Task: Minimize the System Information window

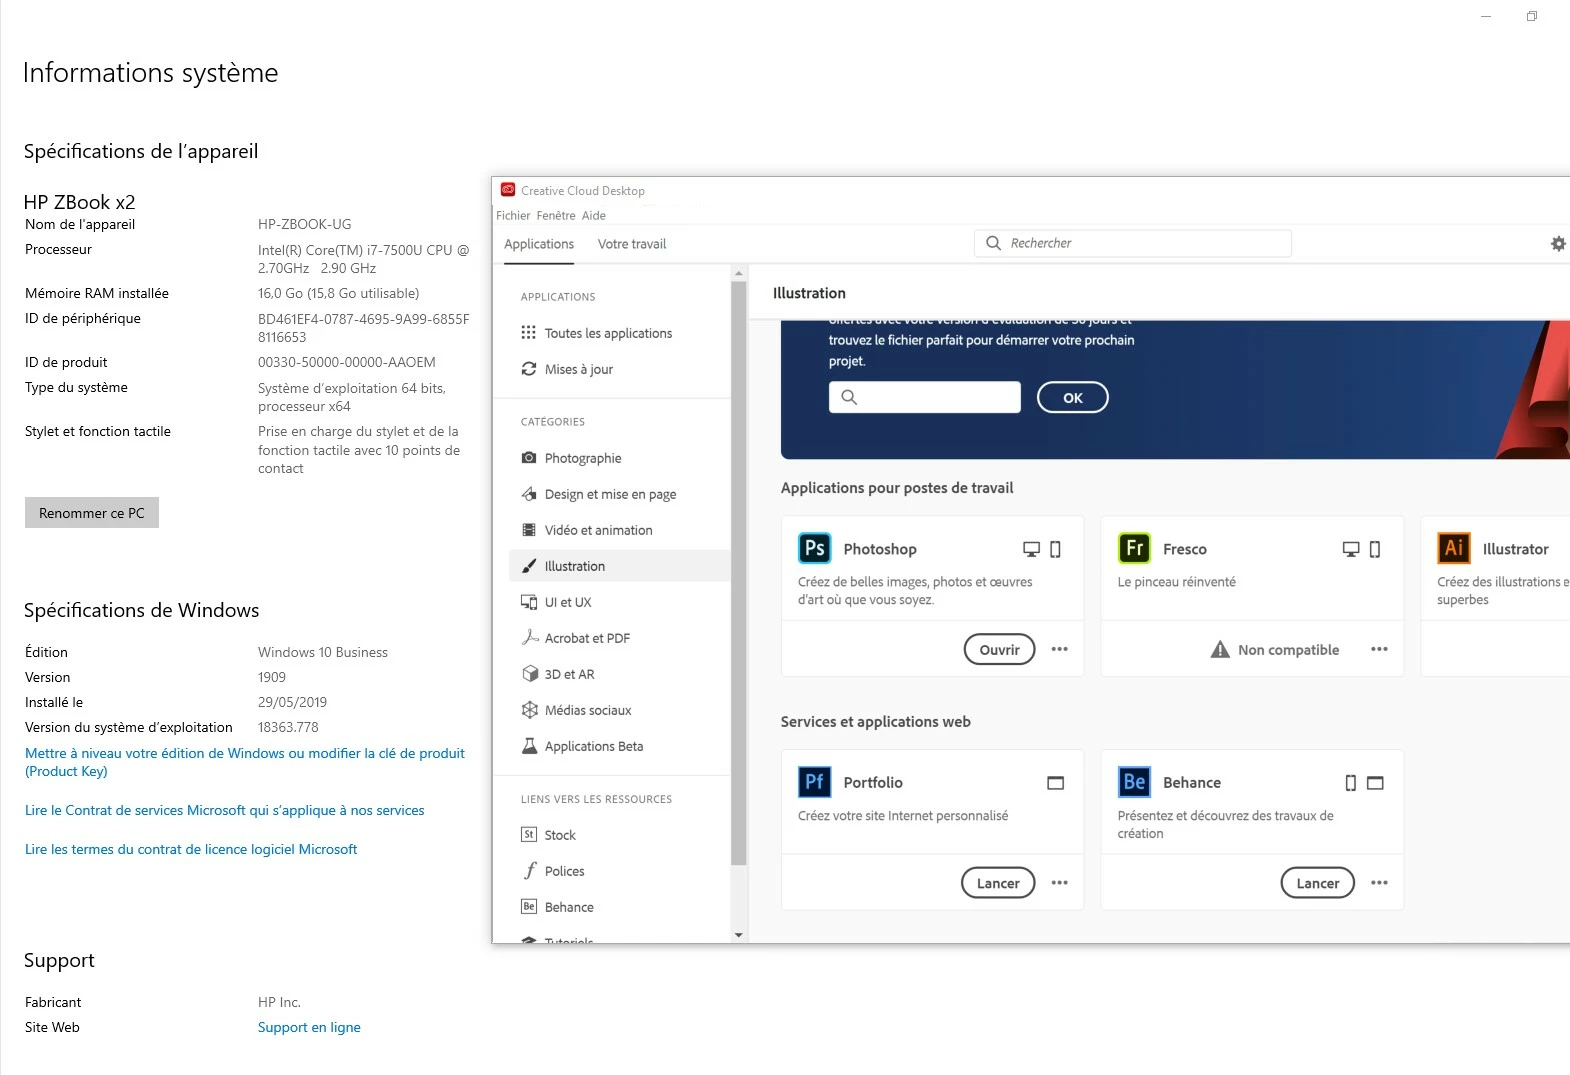Action: click(1486, 16)
